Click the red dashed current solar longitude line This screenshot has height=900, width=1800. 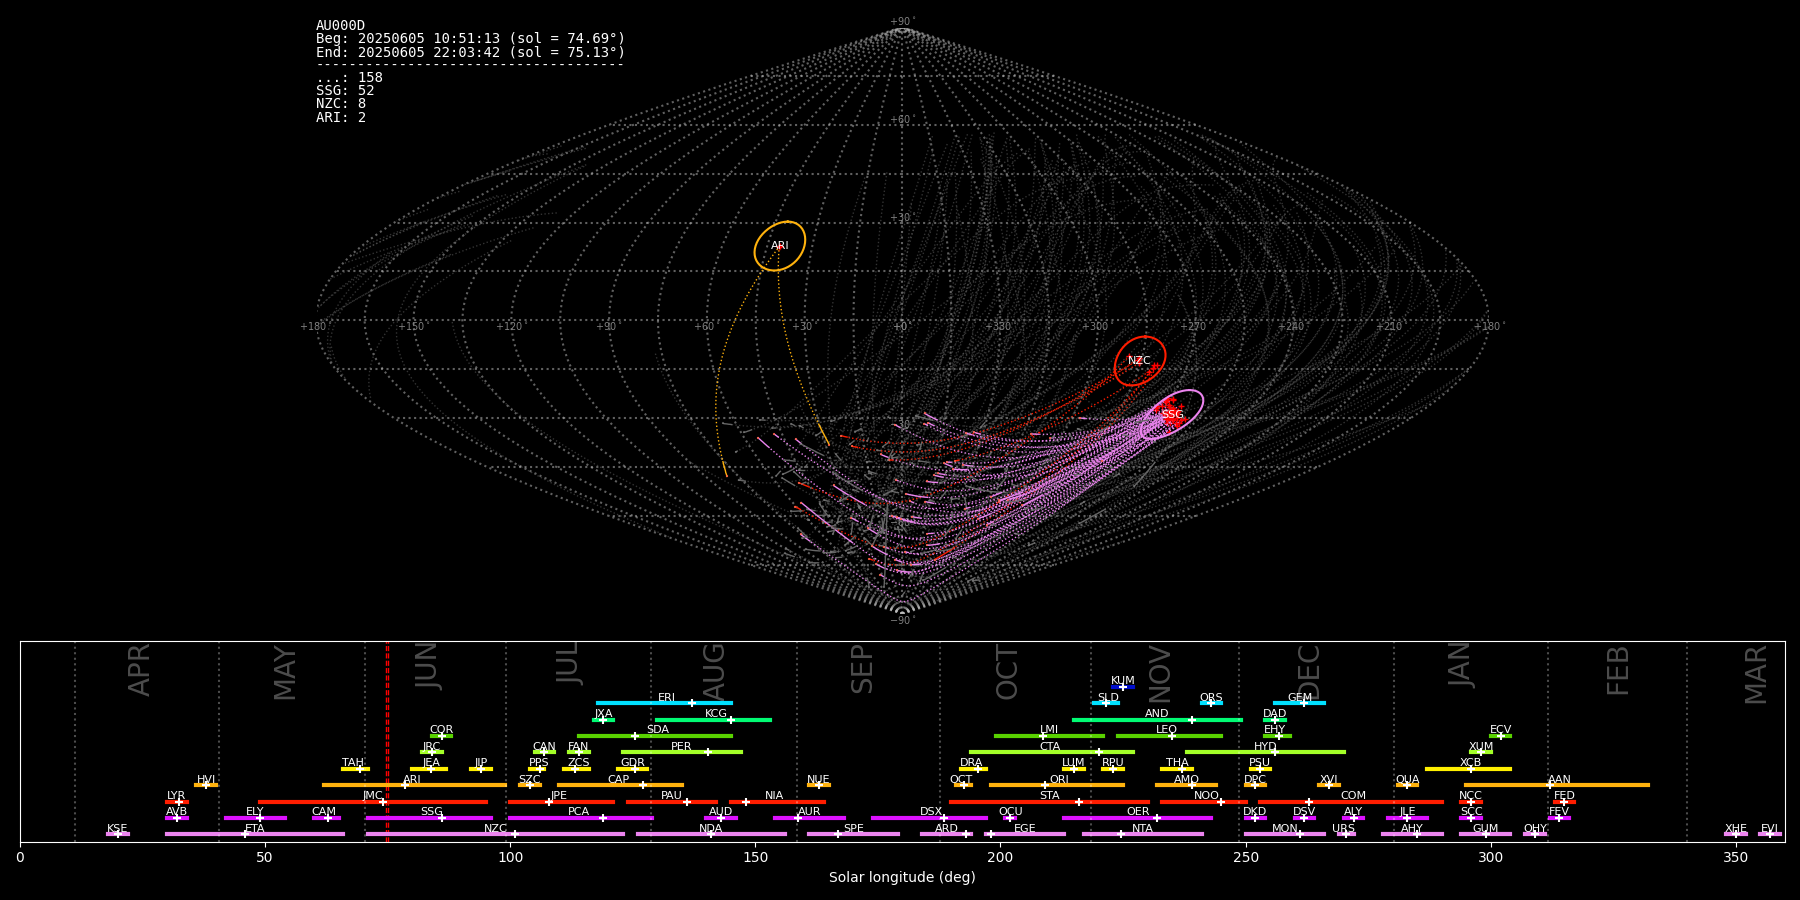[x=387, y=741]
